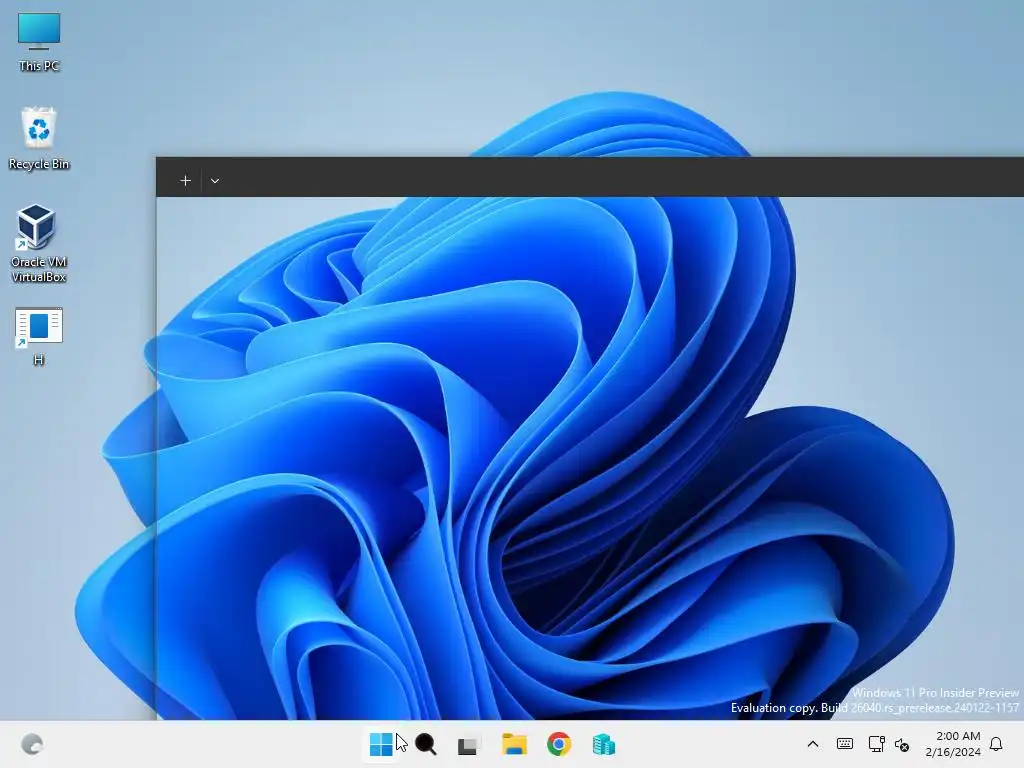The width and height of the screenshot is (1024, 768).
Task: Launch File Explorer from the taskbar
Action: pos(515,744)
